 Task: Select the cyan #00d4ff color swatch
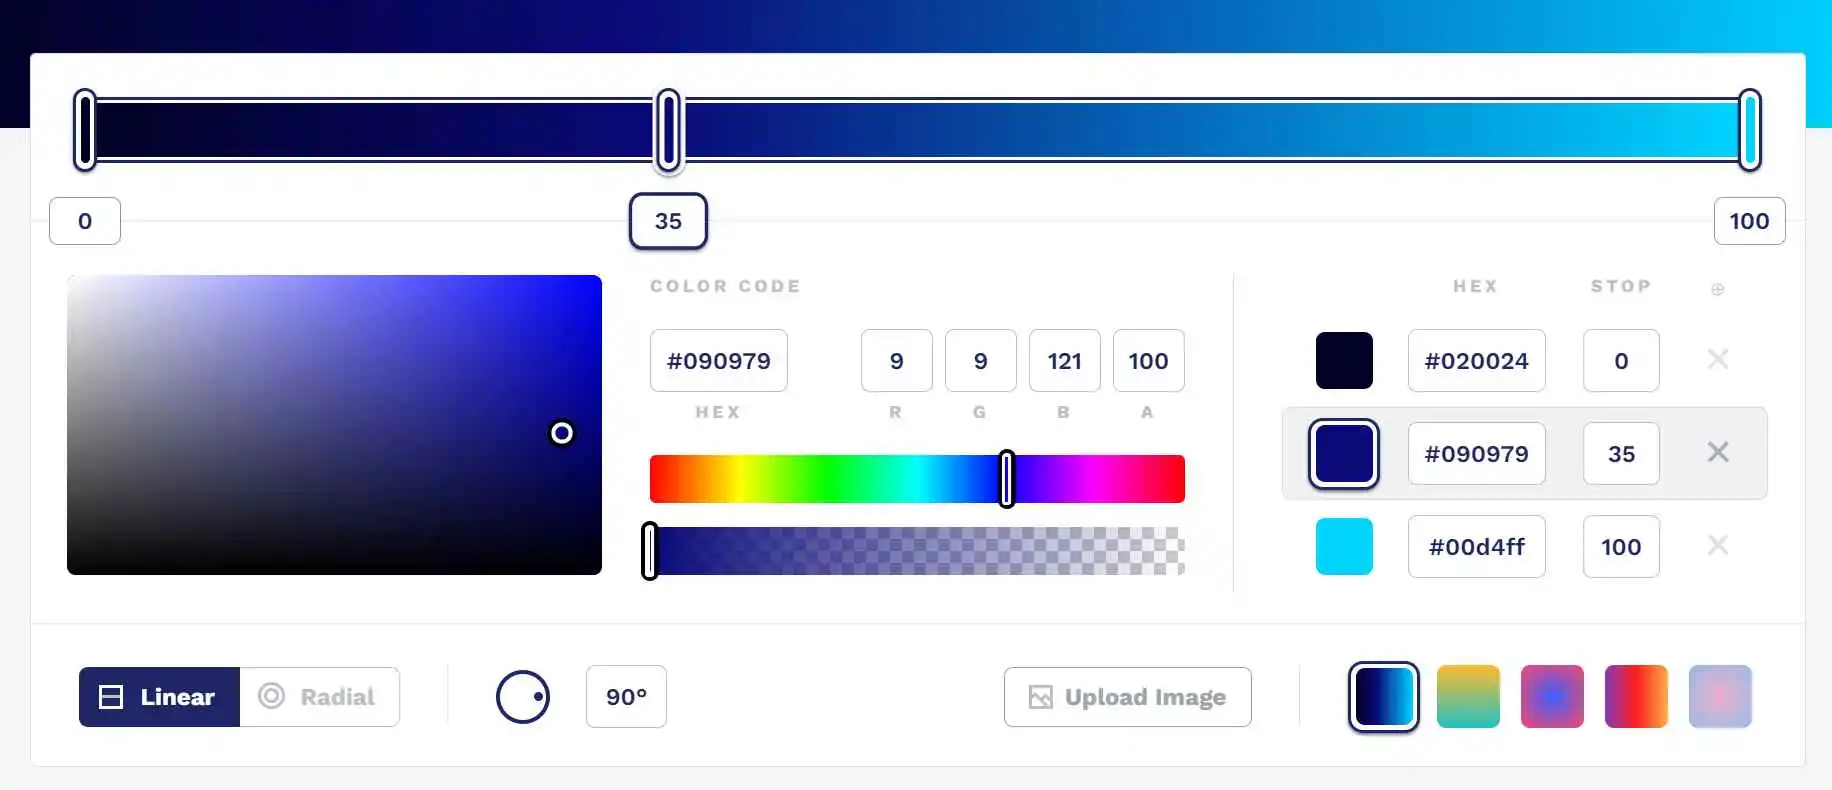(1344, 546)
